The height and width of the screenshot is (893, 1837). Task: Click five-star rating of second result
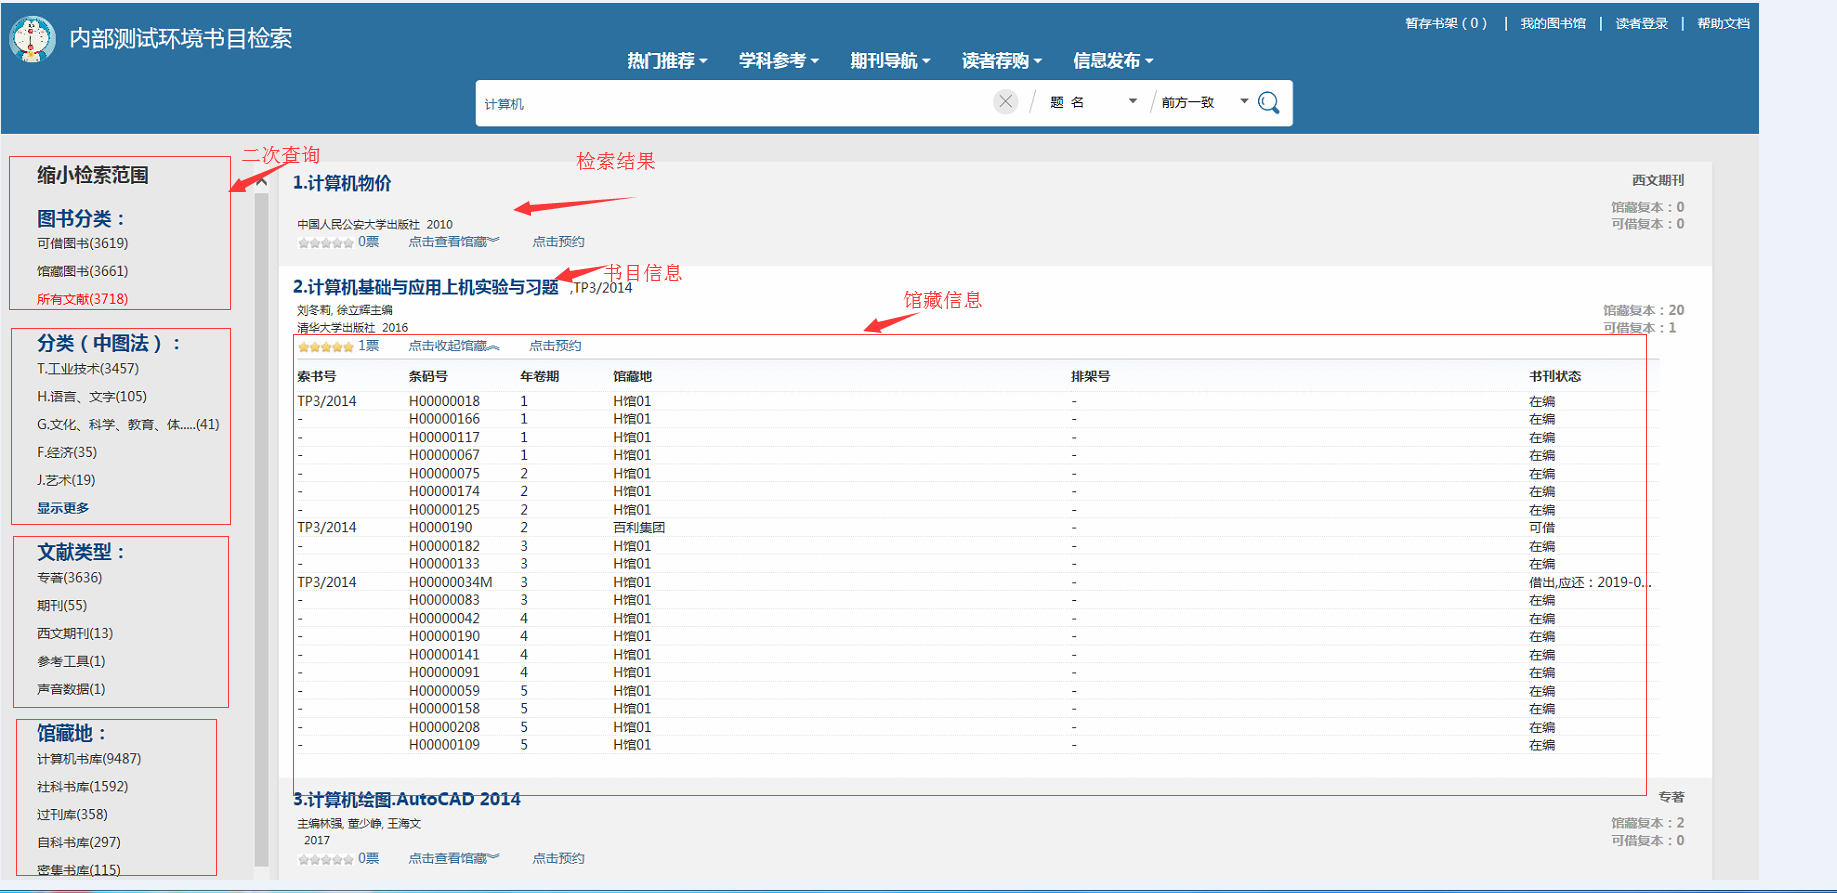coord(325,347)
